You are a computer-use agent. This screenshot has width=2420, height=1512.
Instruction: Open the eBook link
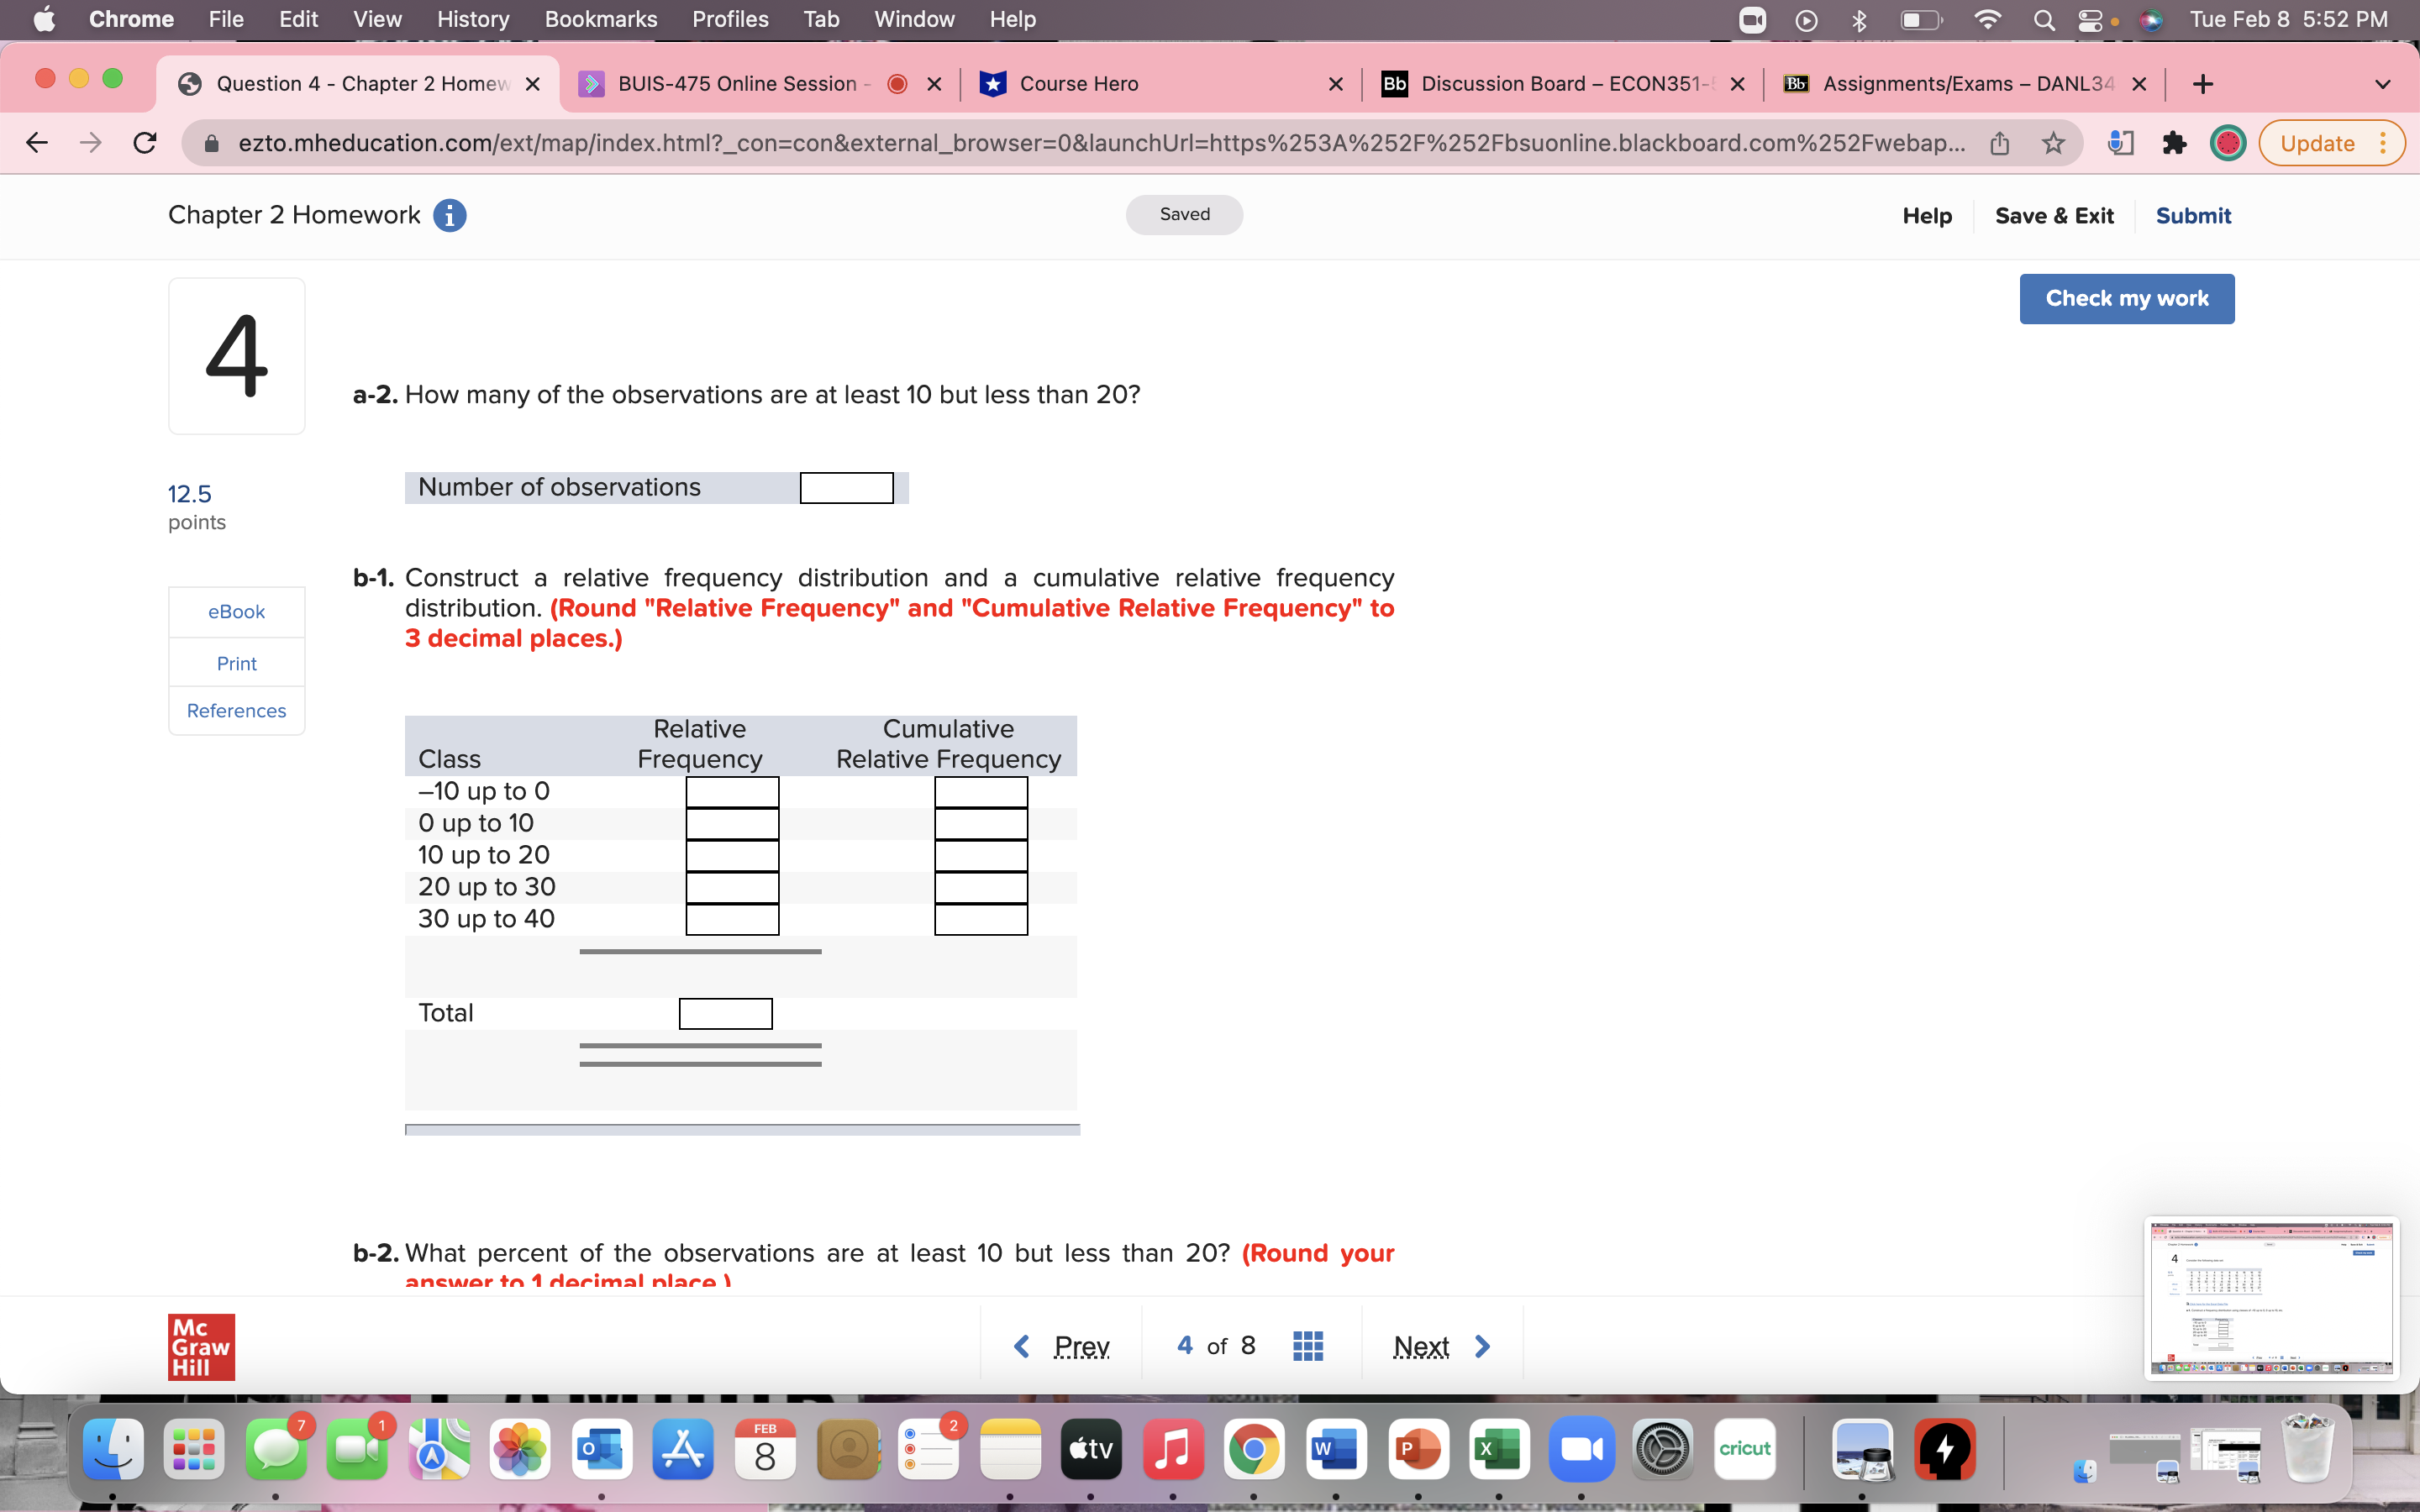(236, 611)
